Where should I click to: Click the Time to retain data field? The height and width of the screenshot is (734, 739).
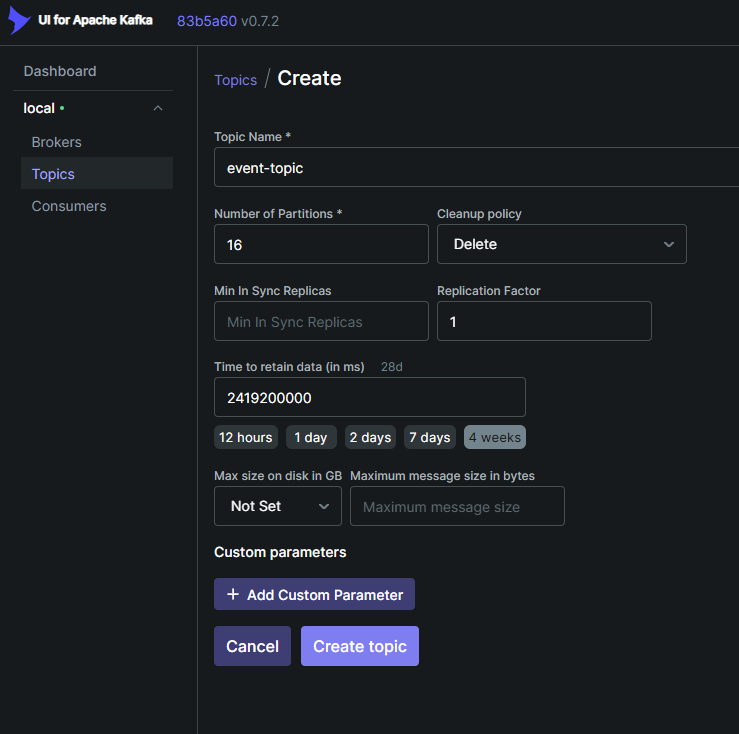(x=370, y=397)
